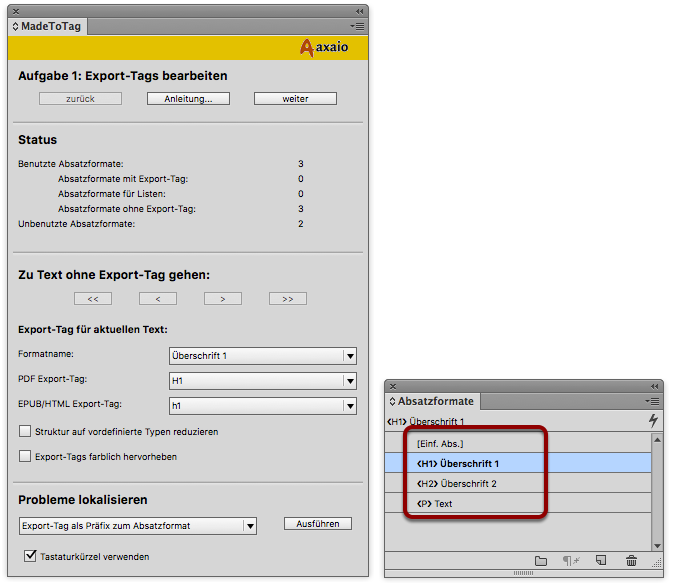Click the Absatzformate panel resize grip
The width and height of the screenshot is (678, 588).
657,562
